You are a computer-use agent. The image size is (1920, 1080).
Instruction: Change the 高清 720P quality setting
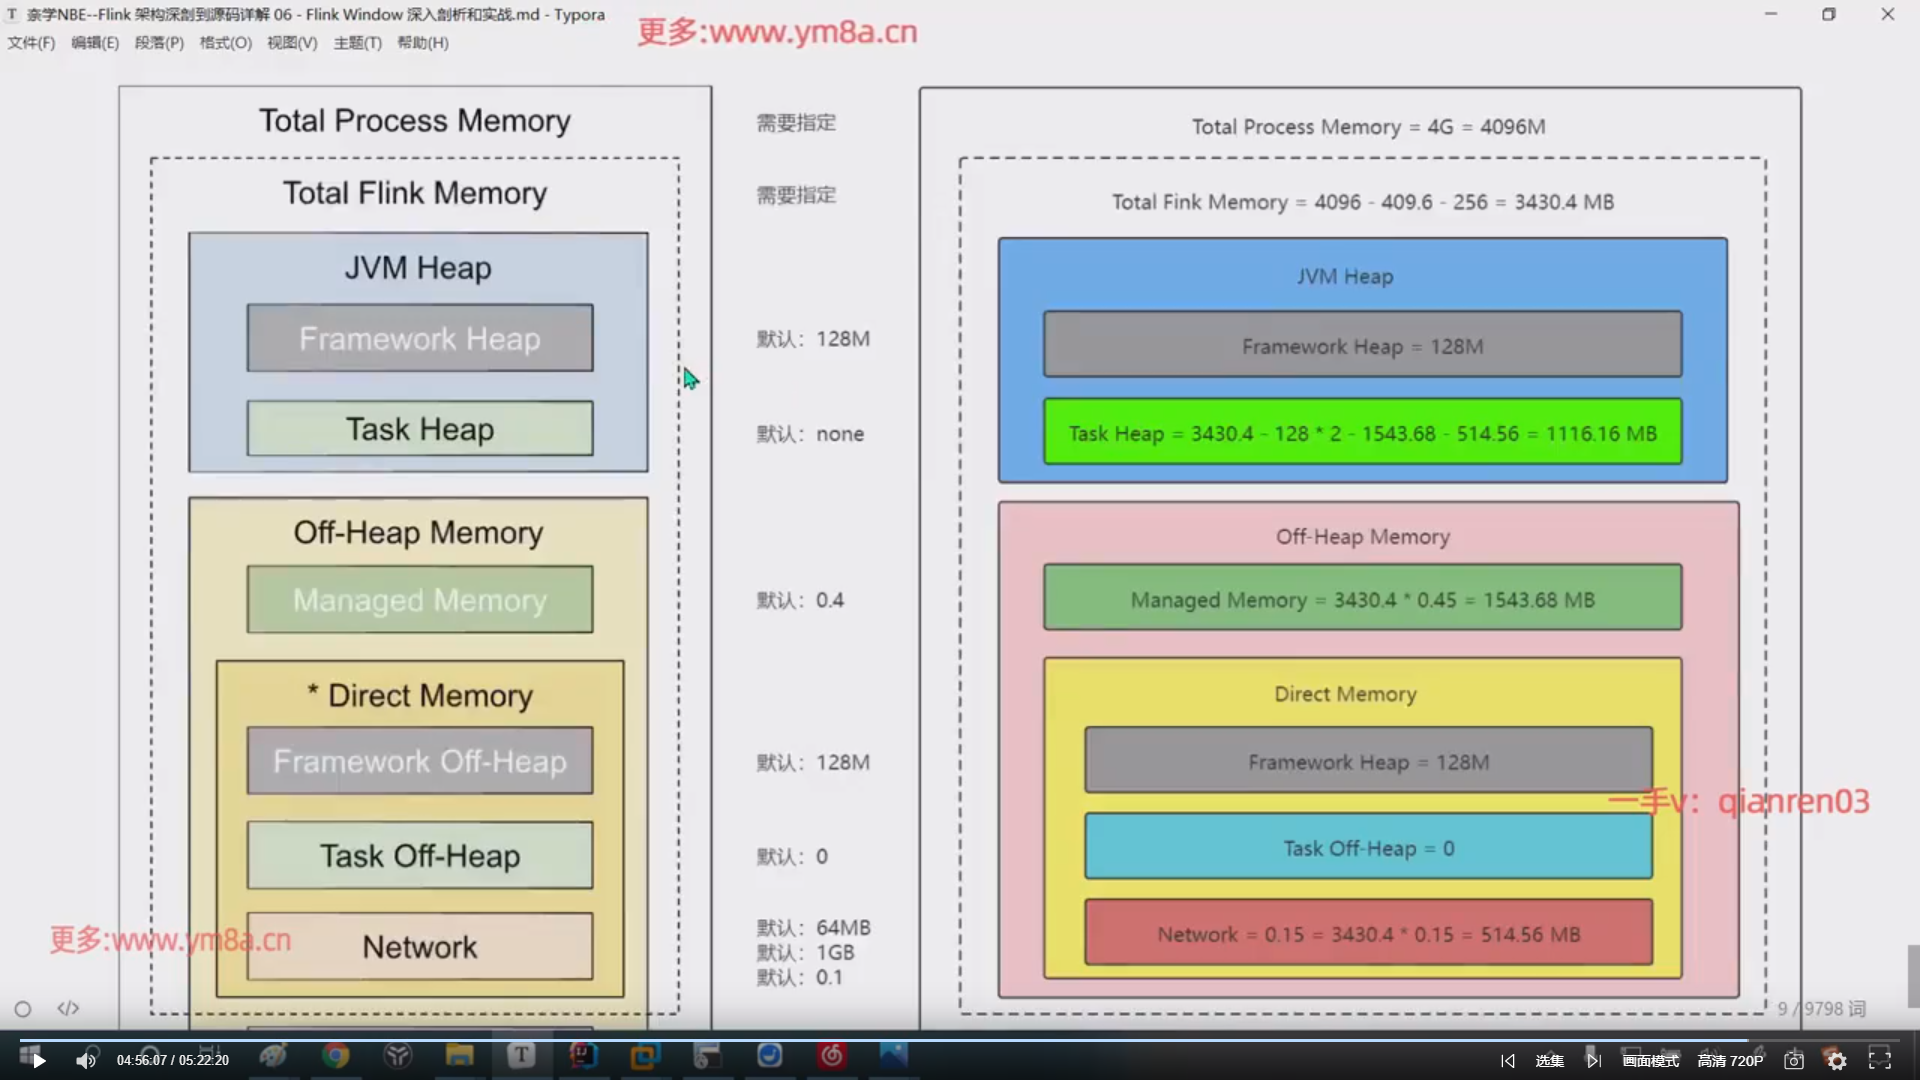point(1730,1060)
